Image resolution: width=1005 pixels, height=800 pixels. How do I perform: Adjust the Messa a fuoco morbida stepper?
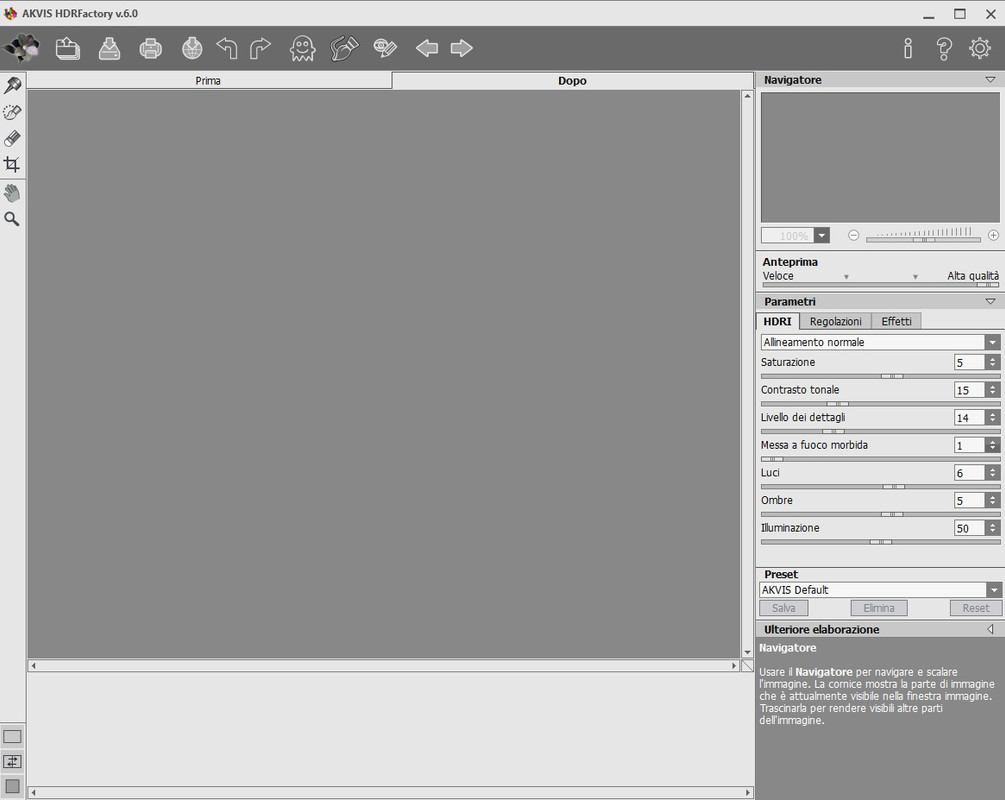pyautogui.click(x=993, y=446)
